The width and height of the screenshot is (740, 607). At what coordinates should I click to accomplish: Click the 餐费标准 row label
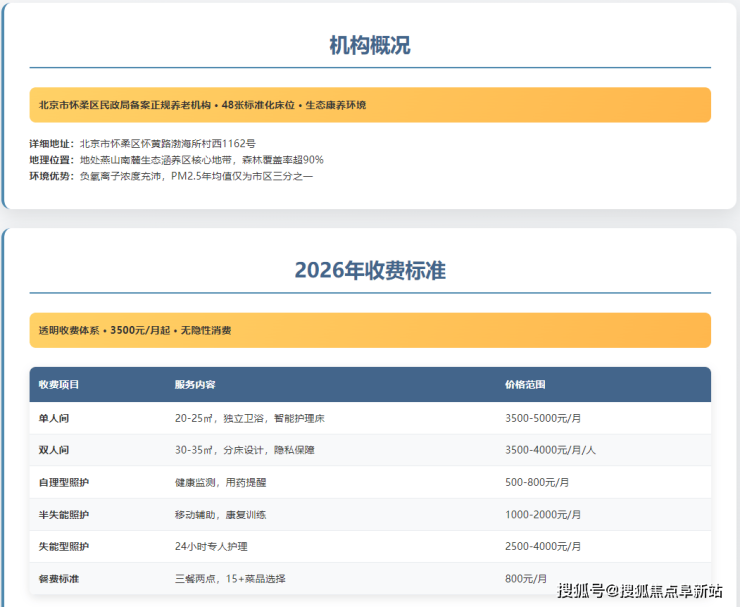coord(59,578)
